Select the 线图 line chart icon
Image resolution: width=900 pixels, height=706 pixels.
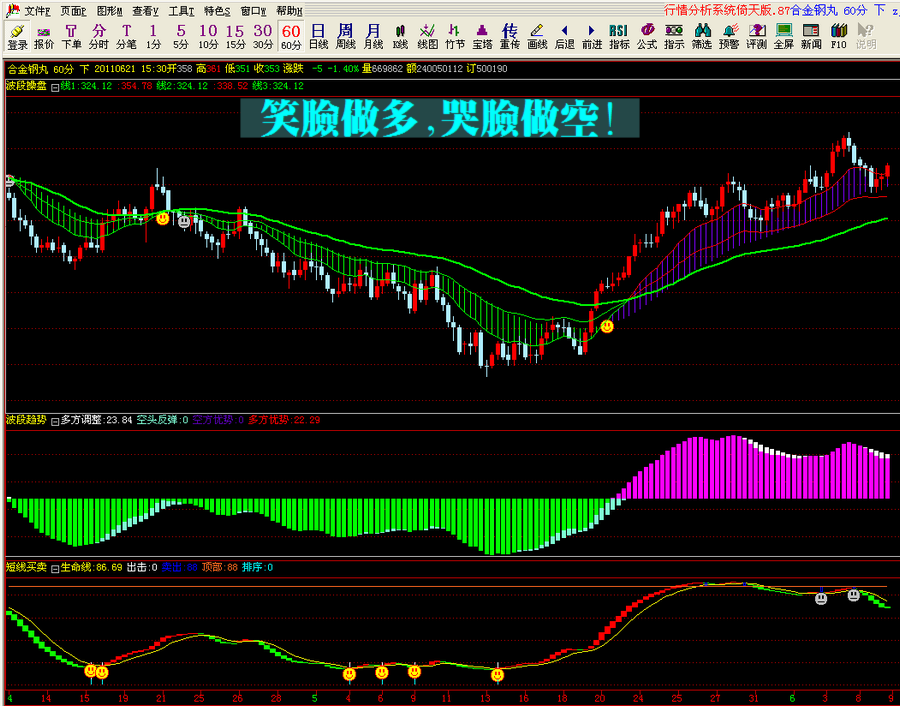[x=428, y=37]
